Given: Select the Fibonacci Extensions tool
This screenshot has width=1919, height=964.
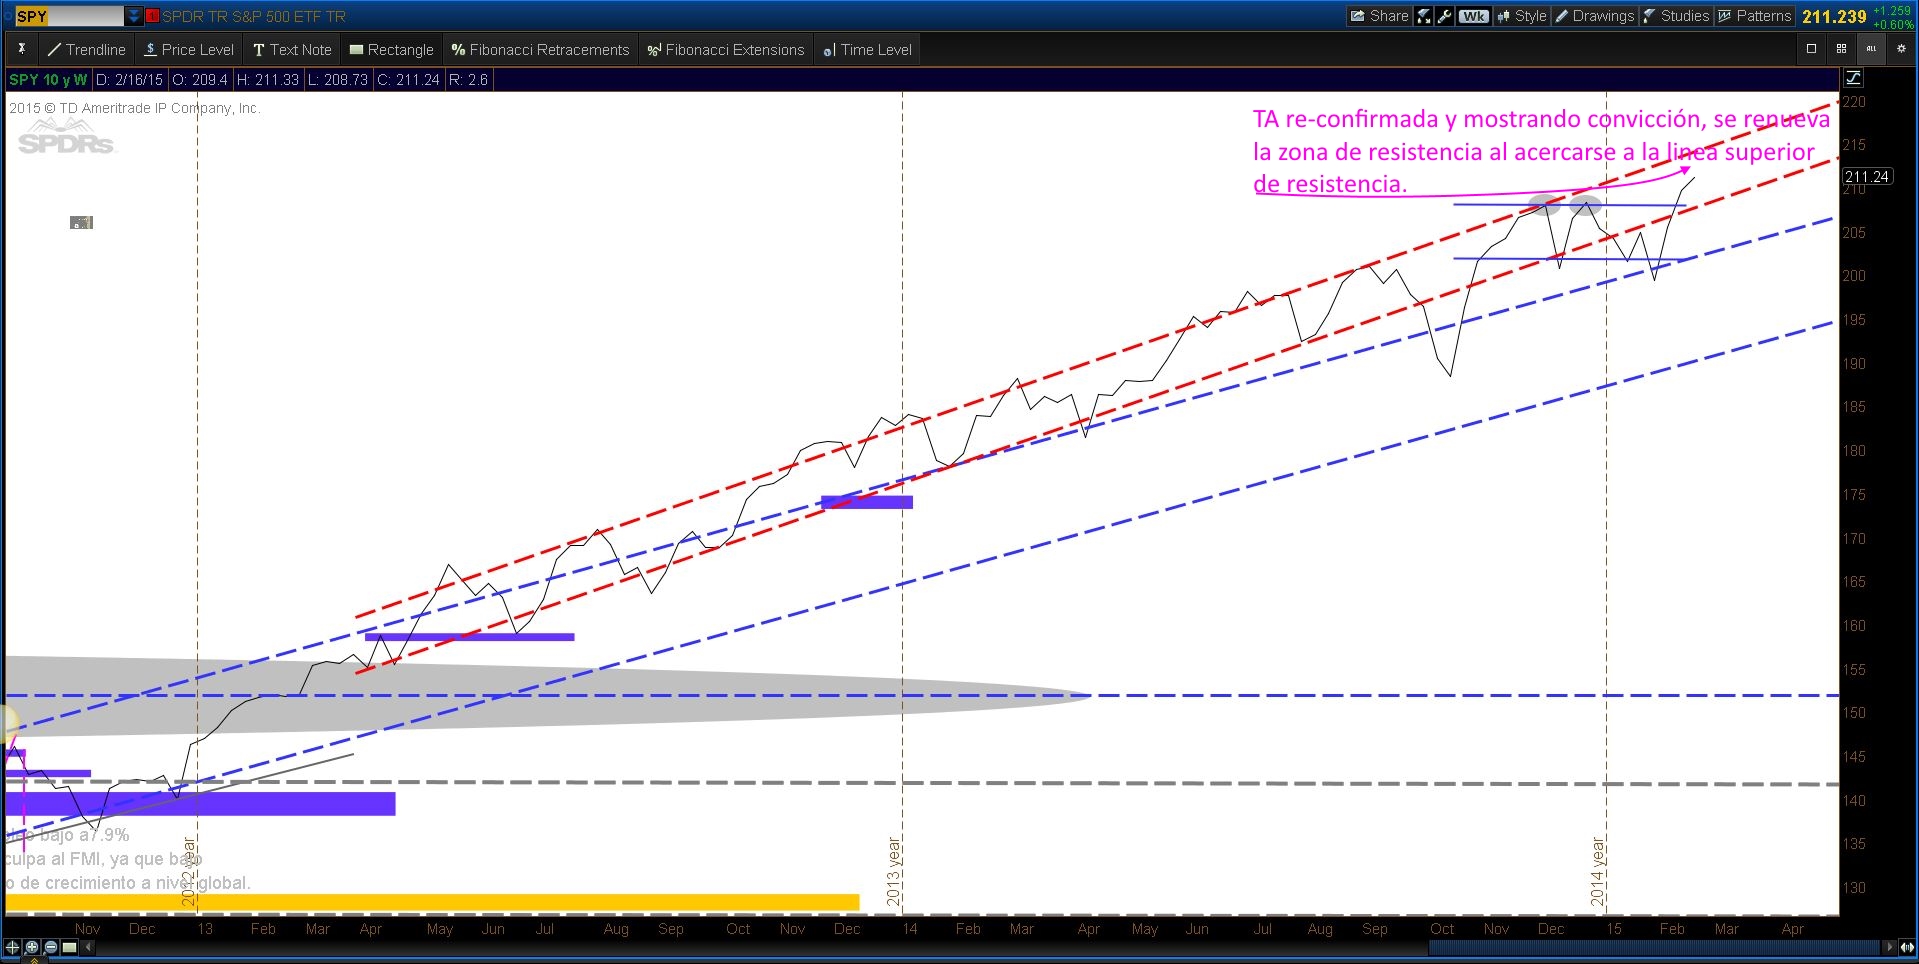Looking at the screenshot, I should [726, 49].
